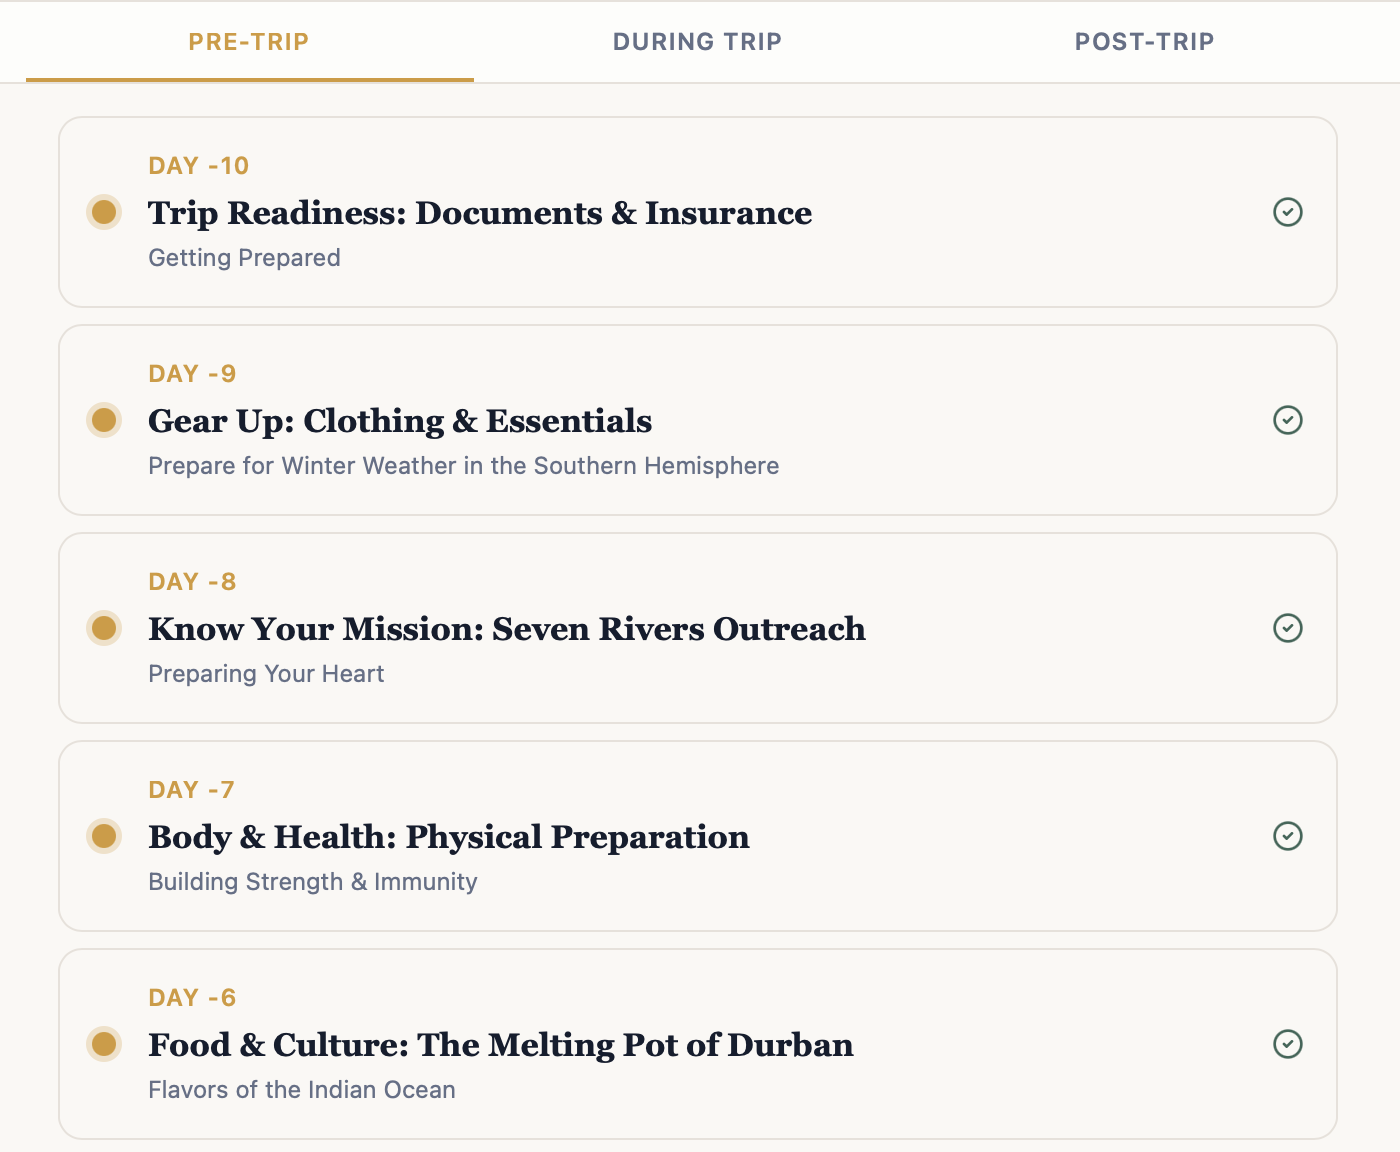Click the orange status dot on Day -8

(103, 628)
